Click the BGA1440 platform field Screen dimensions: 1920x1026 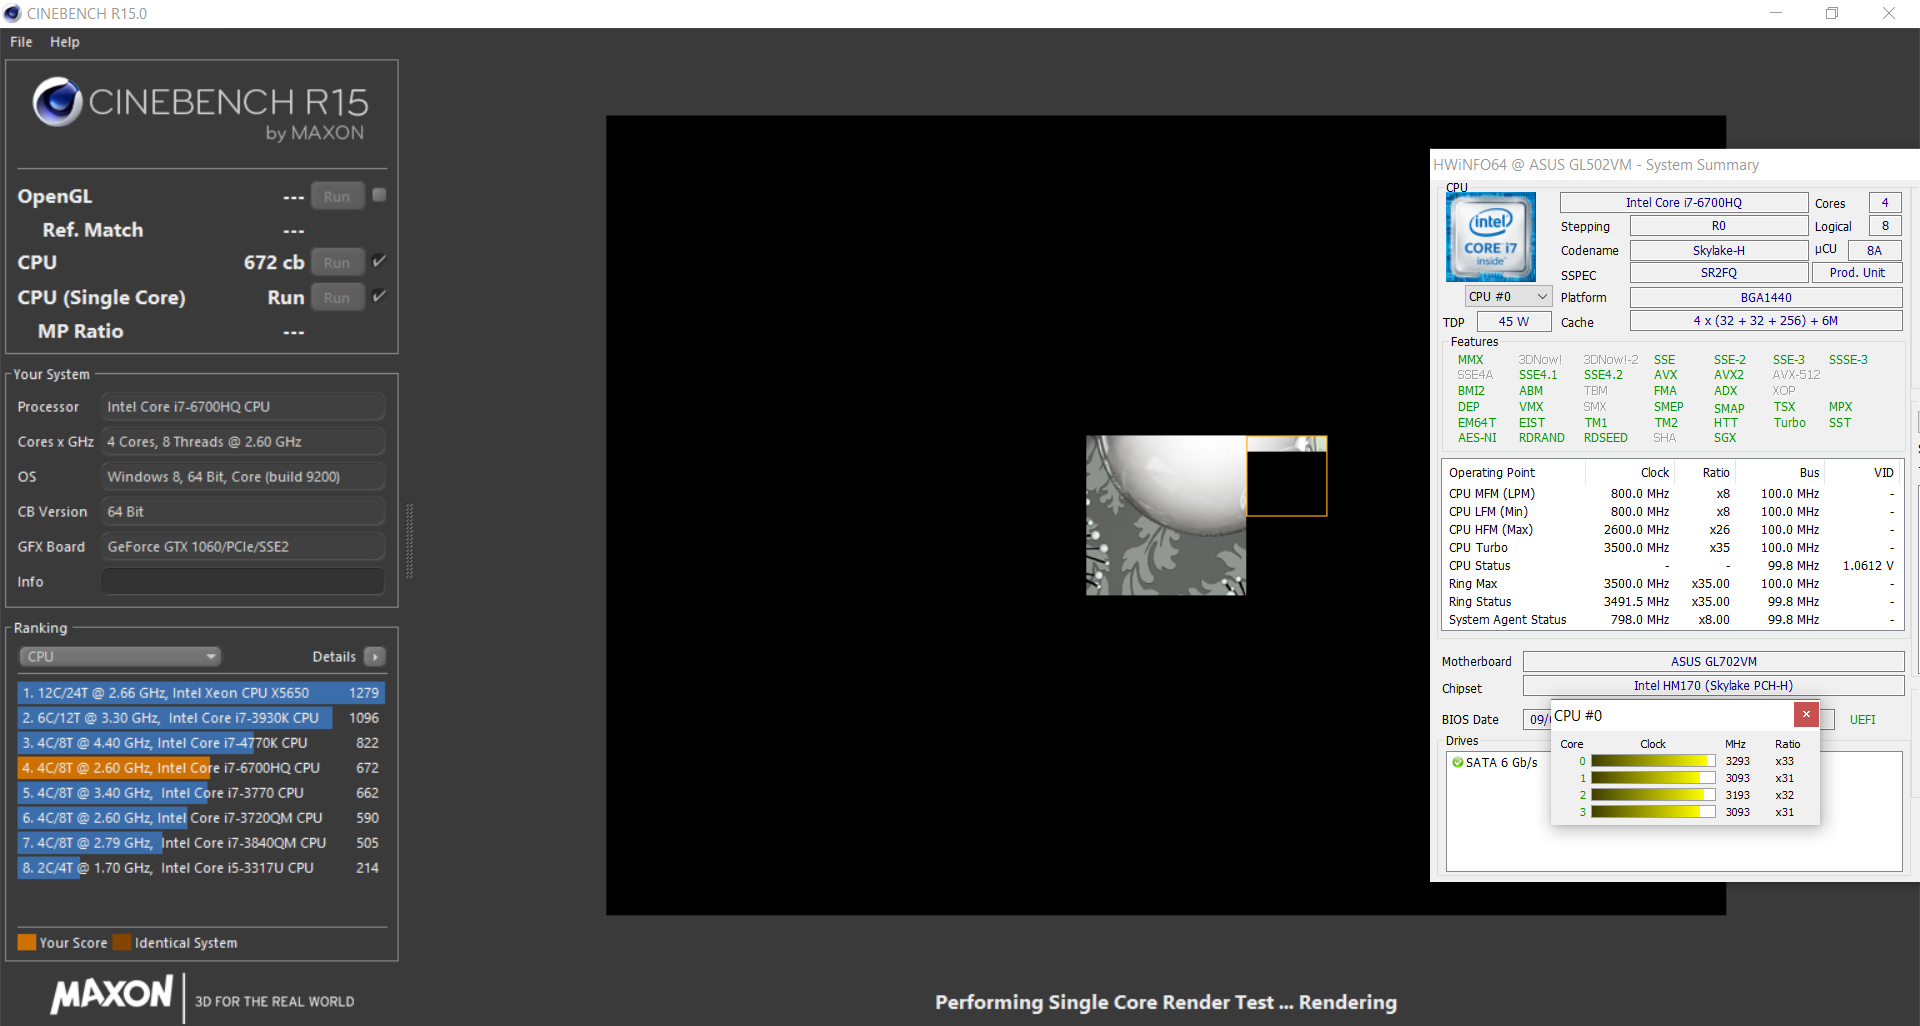click(x=1766, y=297)
